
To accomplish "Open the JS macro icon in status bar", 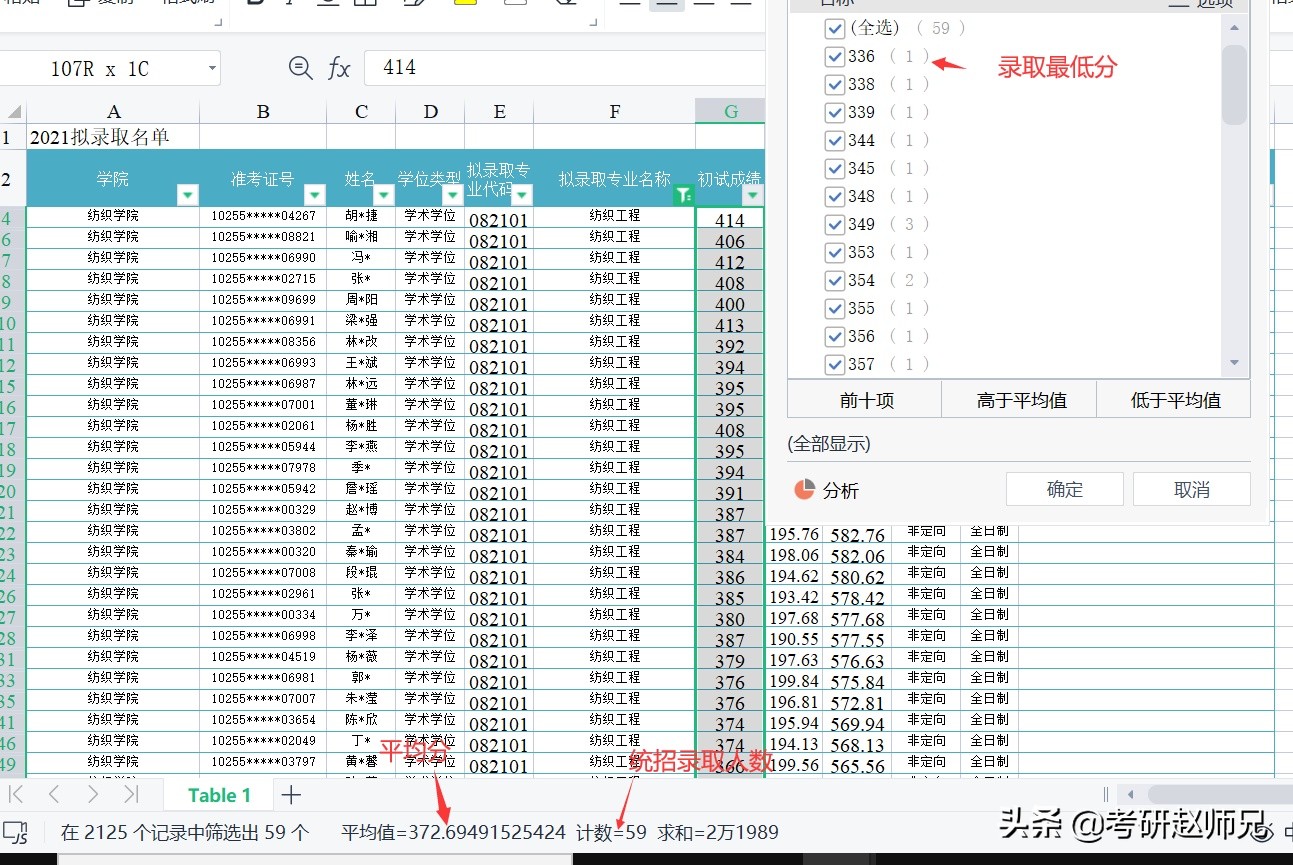I will coord(14,830).
